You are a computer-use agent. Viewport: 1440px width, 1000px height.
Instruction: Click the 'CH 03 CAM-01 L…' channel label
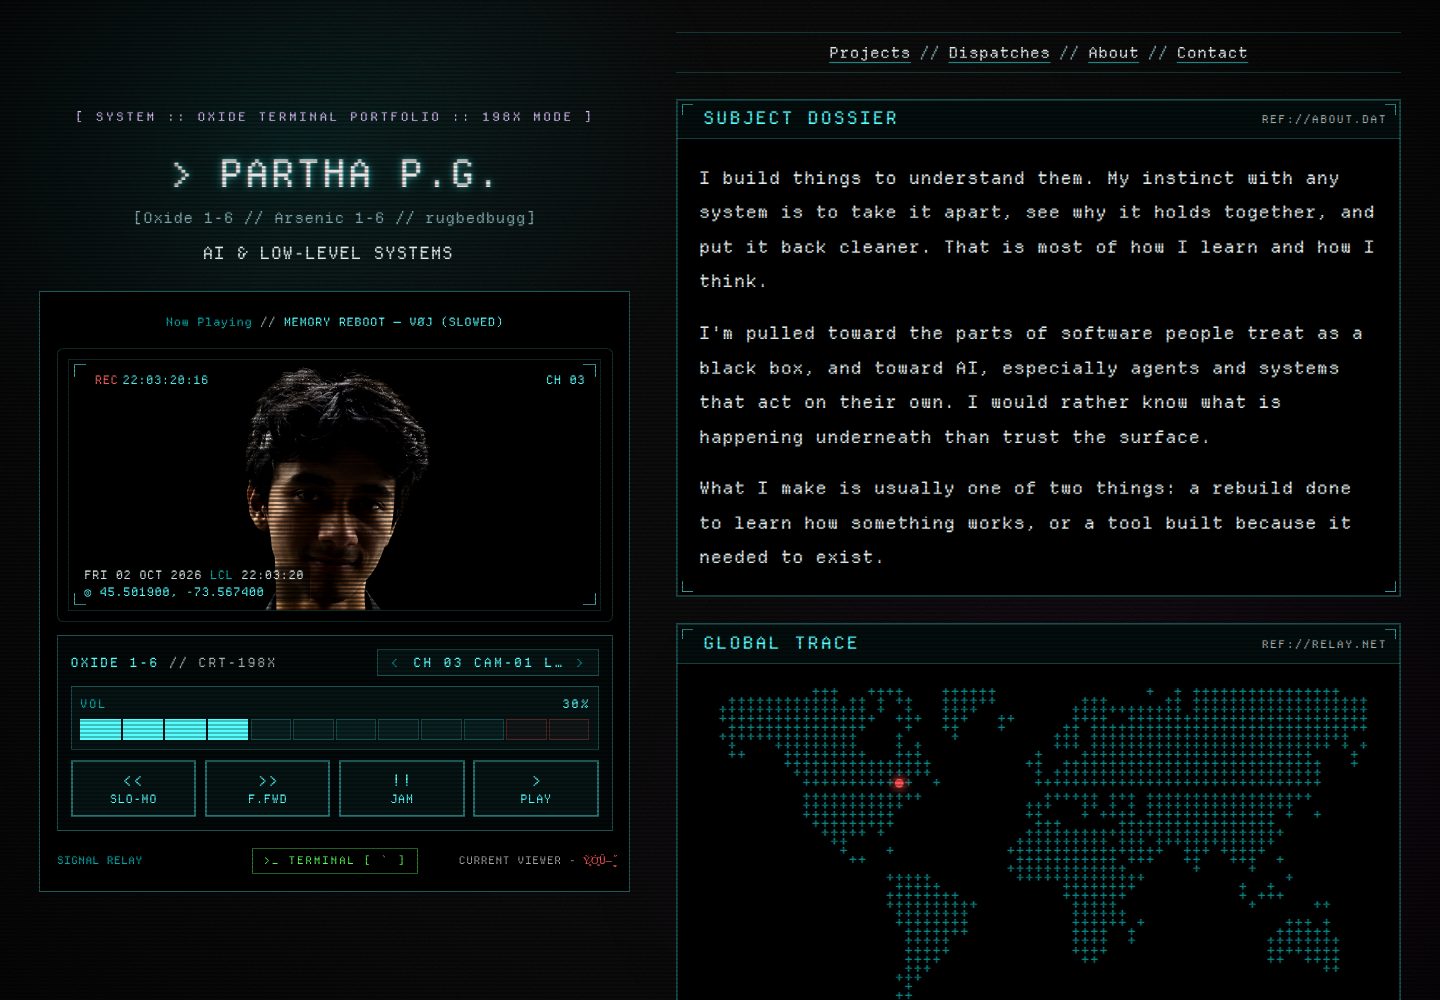click(x=487, y=663)
